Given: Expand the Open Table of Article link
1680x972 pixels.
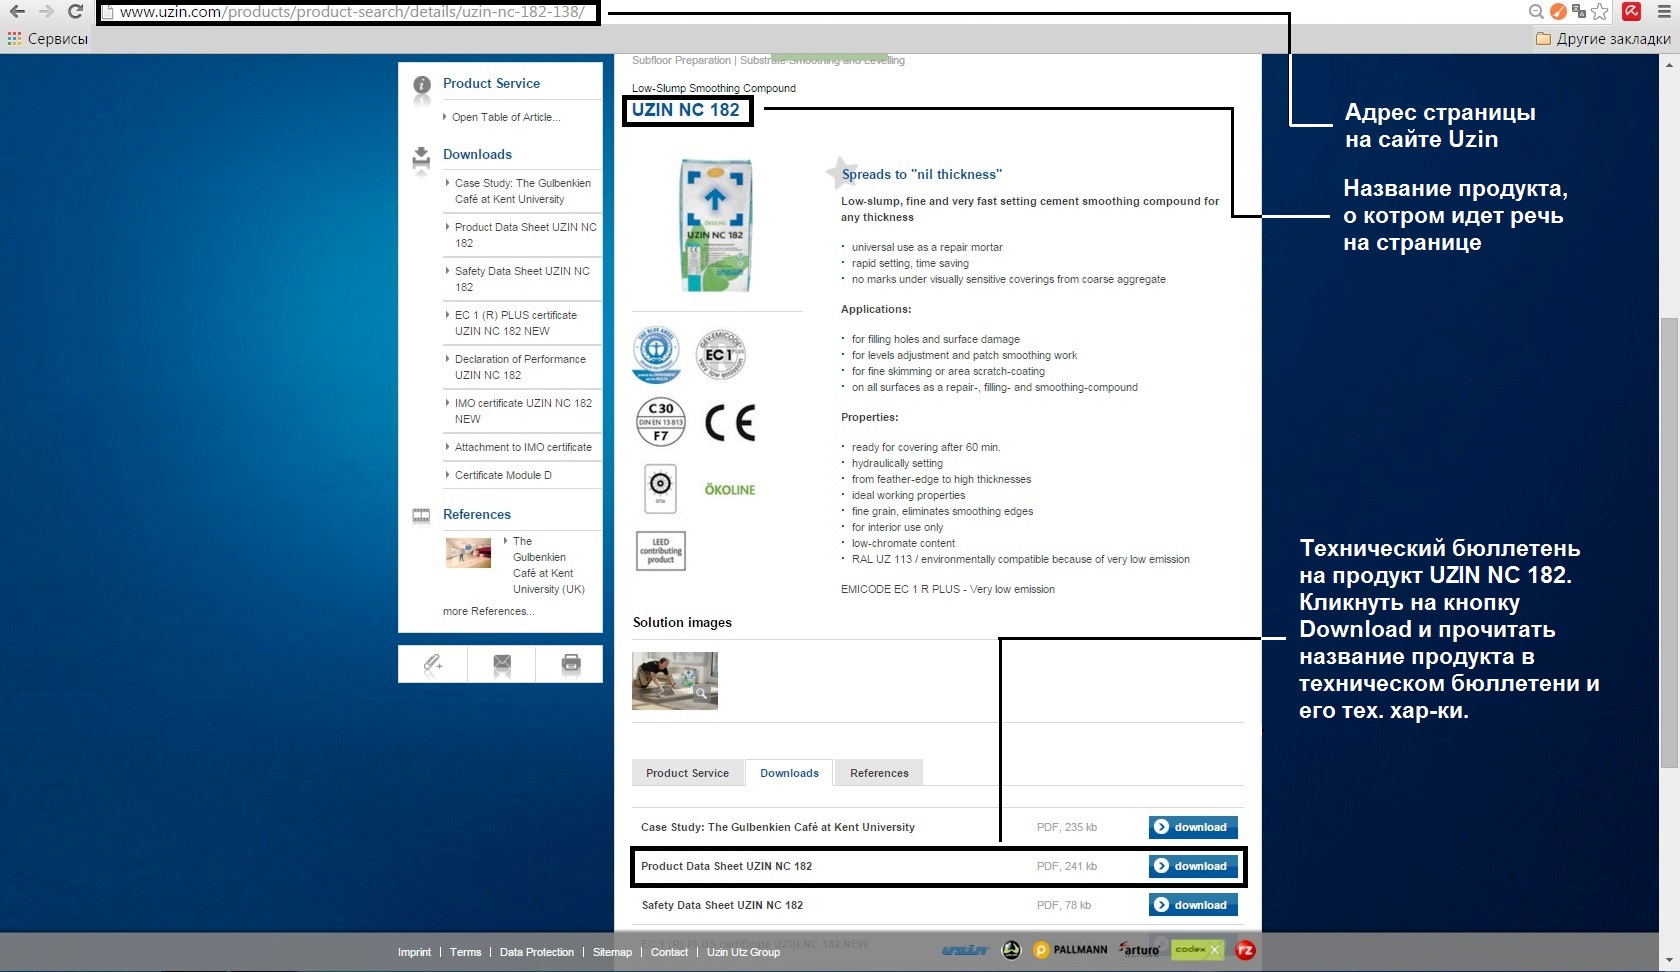Looking at the screenshot, I should click(x=505, y=117).
